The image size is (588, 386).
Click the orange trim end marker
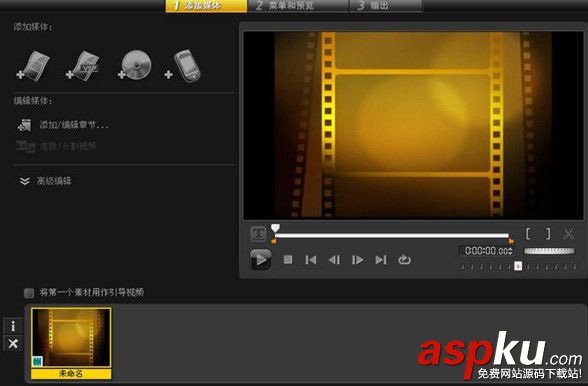pyautogui.click(x=511, y=242)
